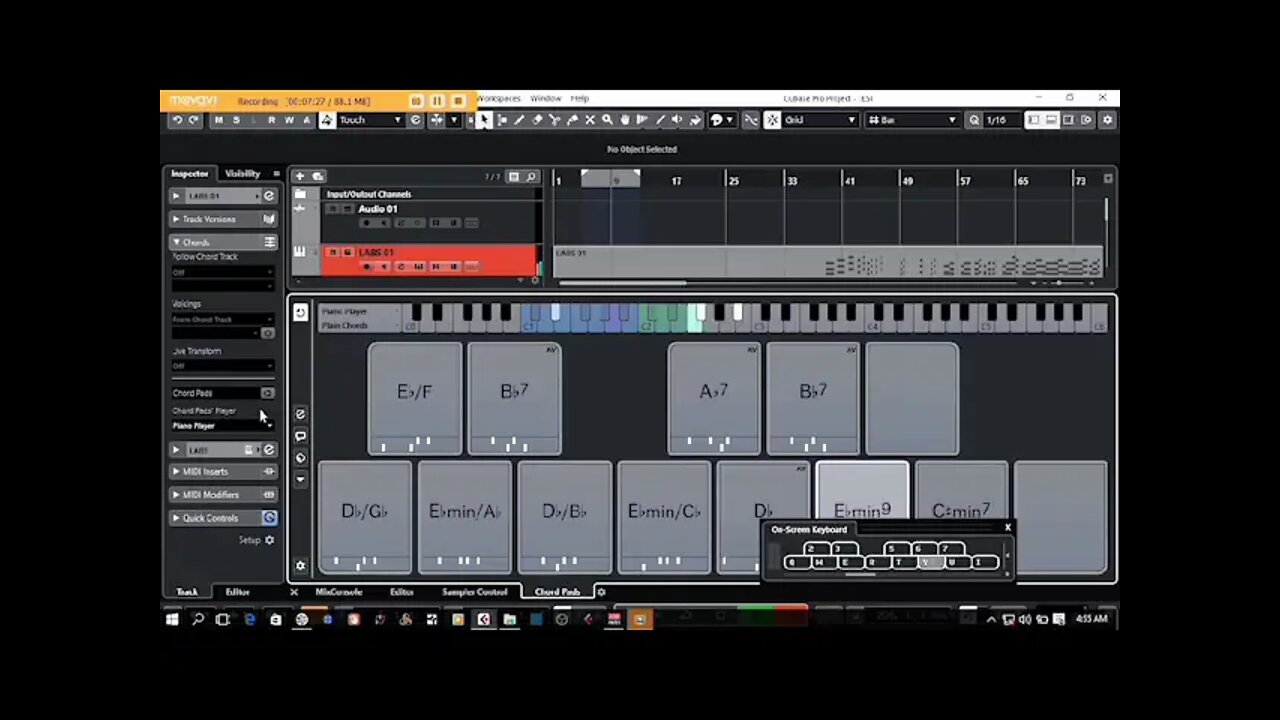
Task: Click ruler marker at bar 33
Action: (x=792, y=181)
